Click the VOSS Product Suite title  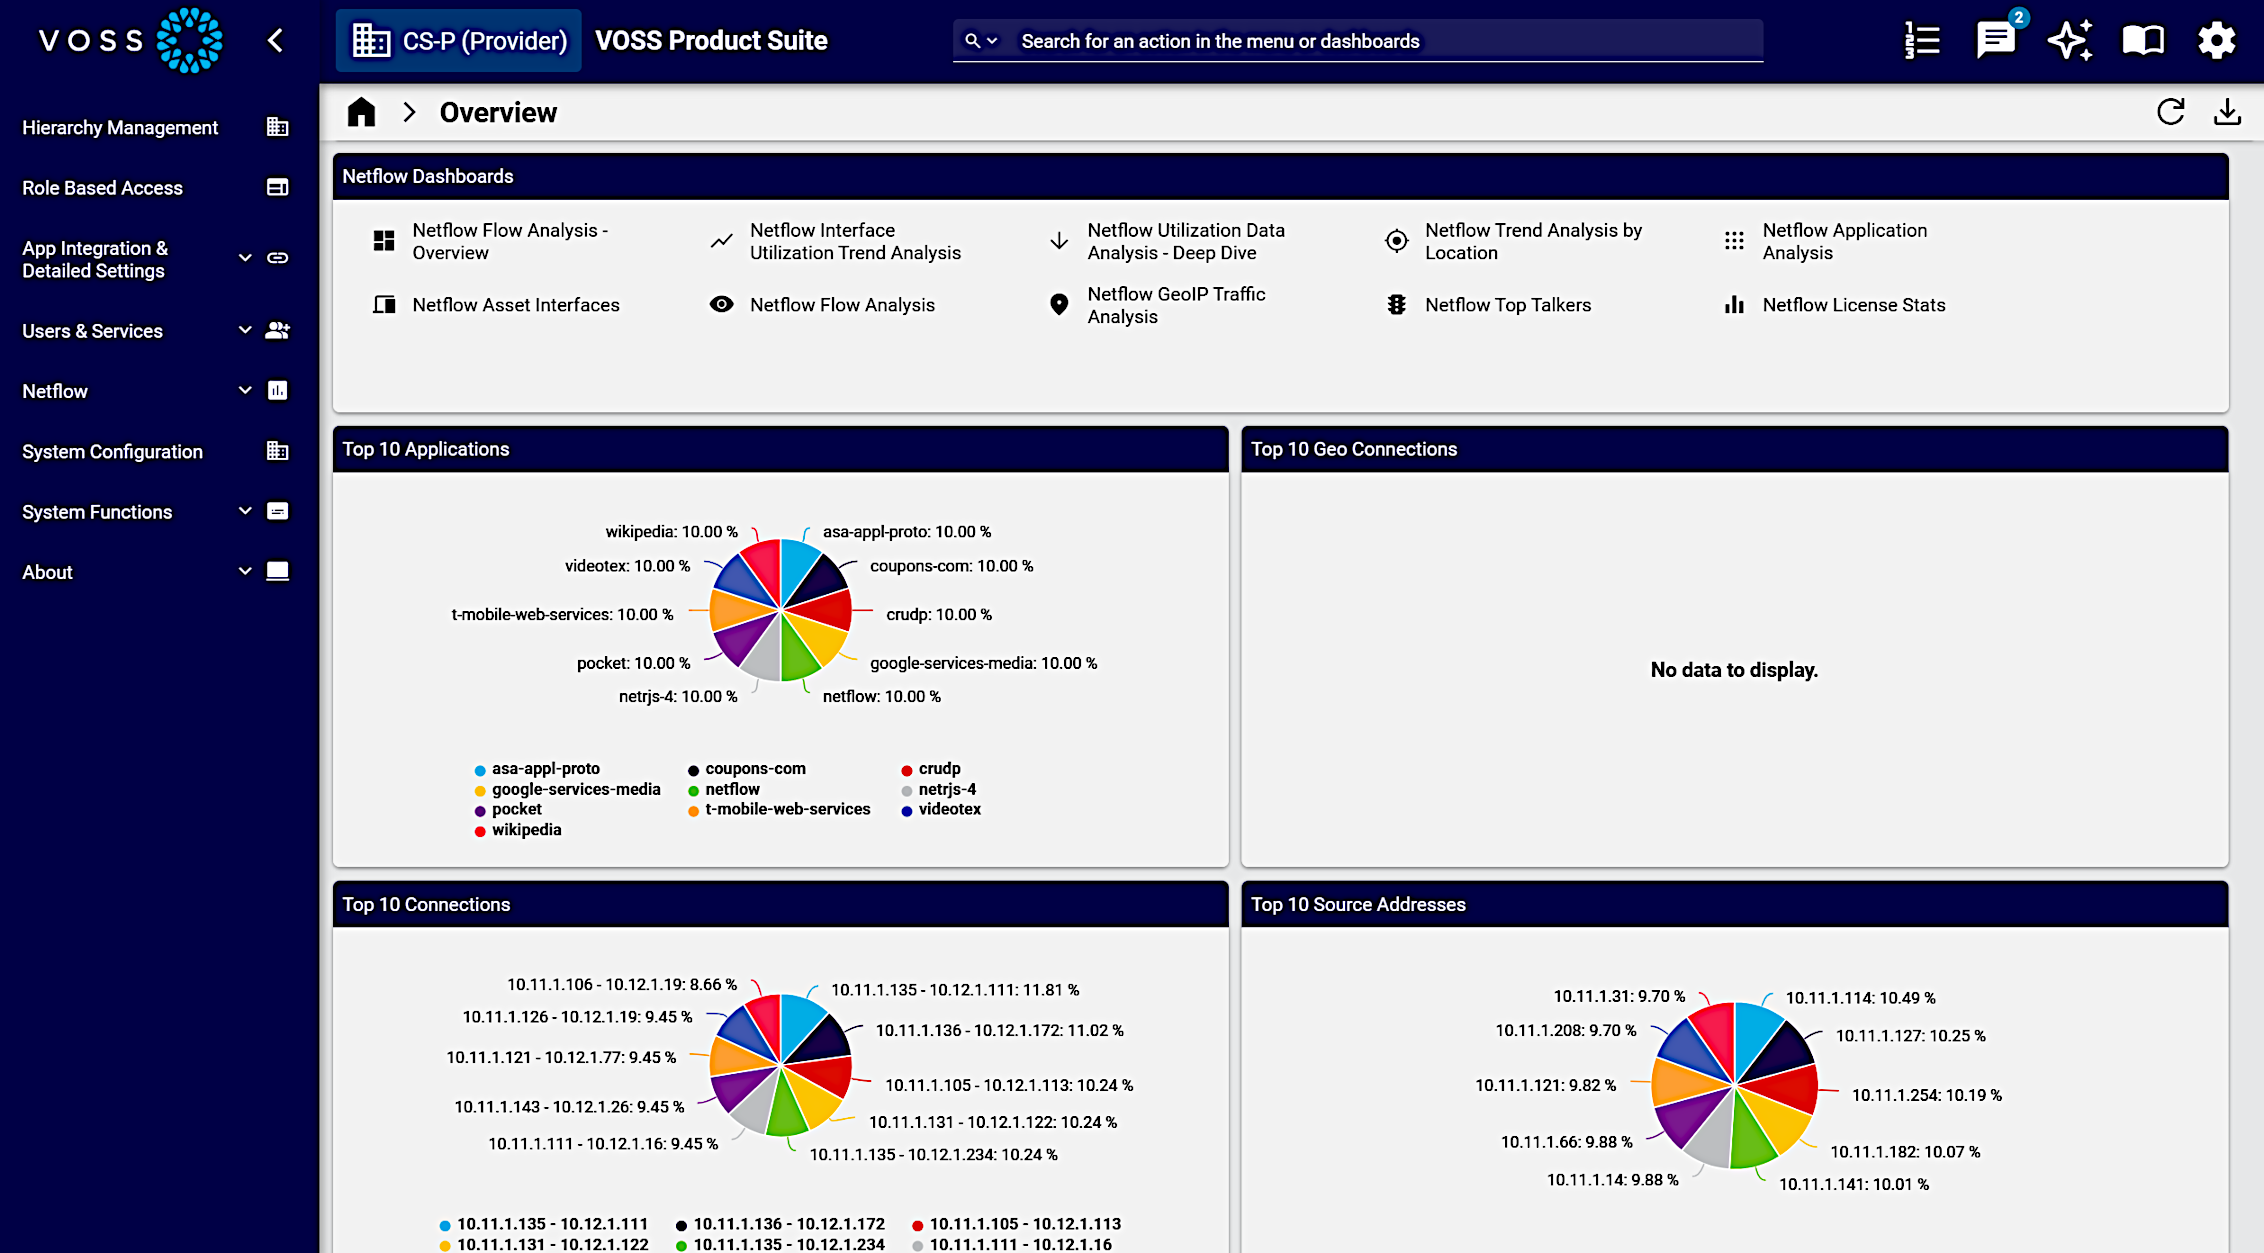tap(711, 41)
